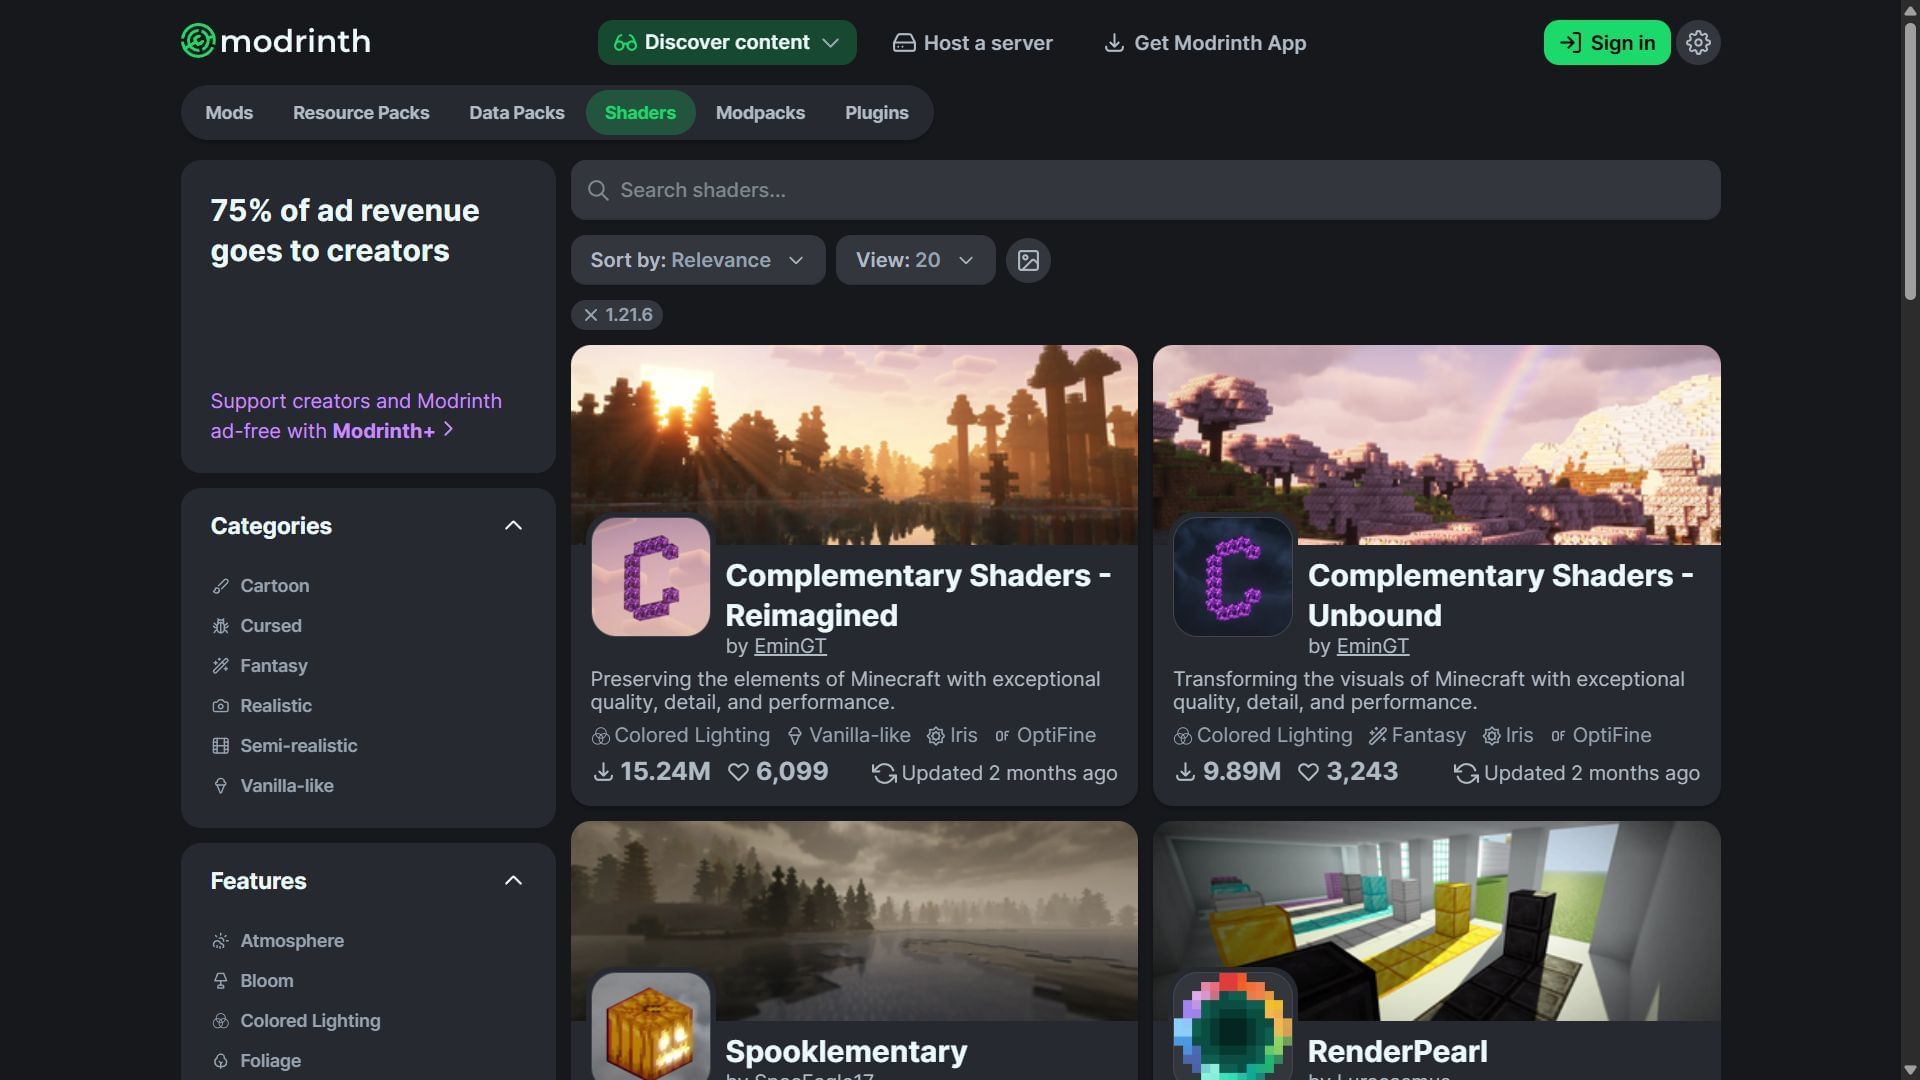Toggle gallery image display icon button
The image size is (1920, 1080).
pos(1028,261)
